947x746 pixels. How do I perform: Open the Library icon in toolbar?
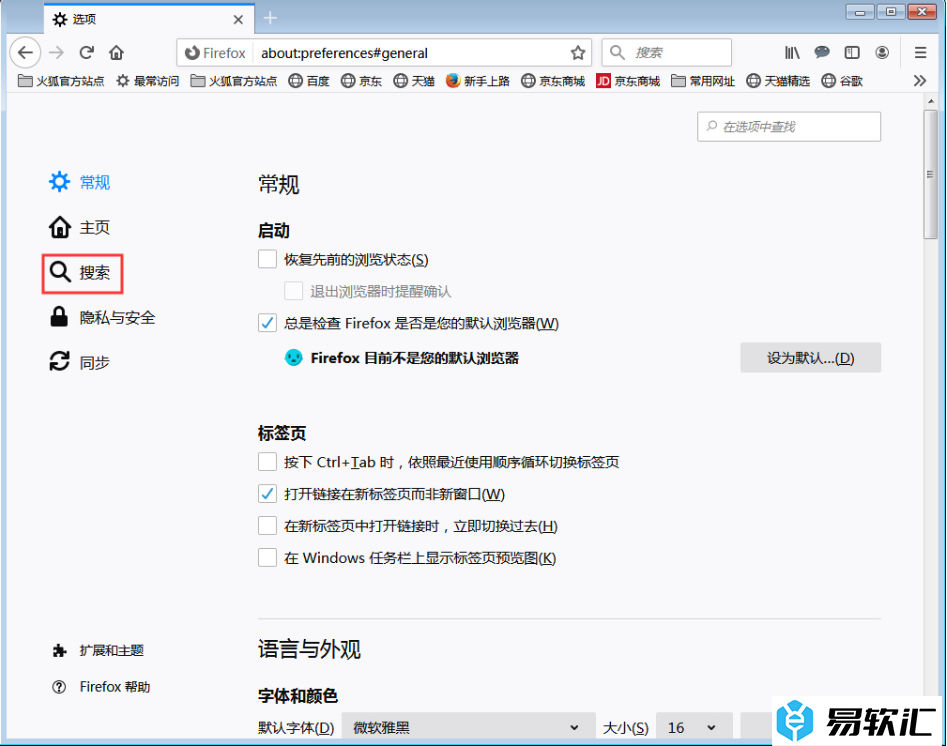(792, 53)
